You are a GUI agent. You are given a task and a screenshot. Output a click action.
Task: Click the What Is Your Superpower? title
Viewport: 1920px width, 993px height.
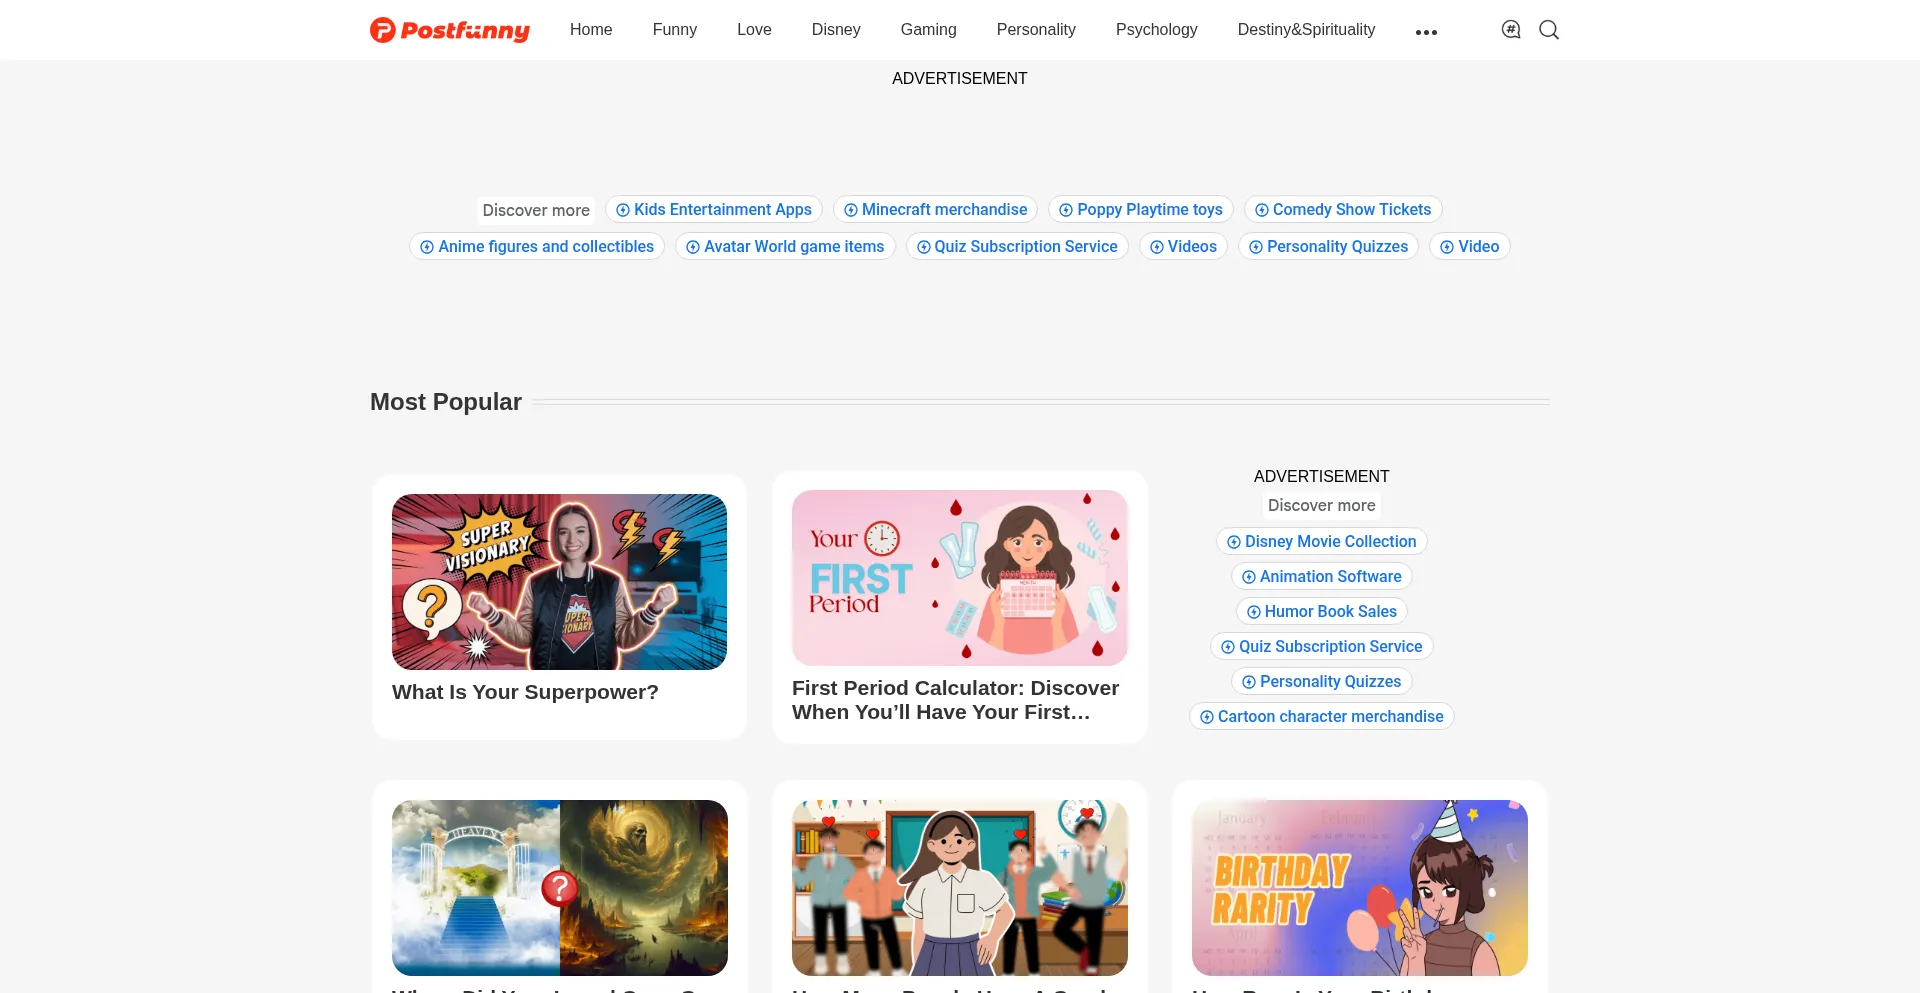click(x=525, y=692)
